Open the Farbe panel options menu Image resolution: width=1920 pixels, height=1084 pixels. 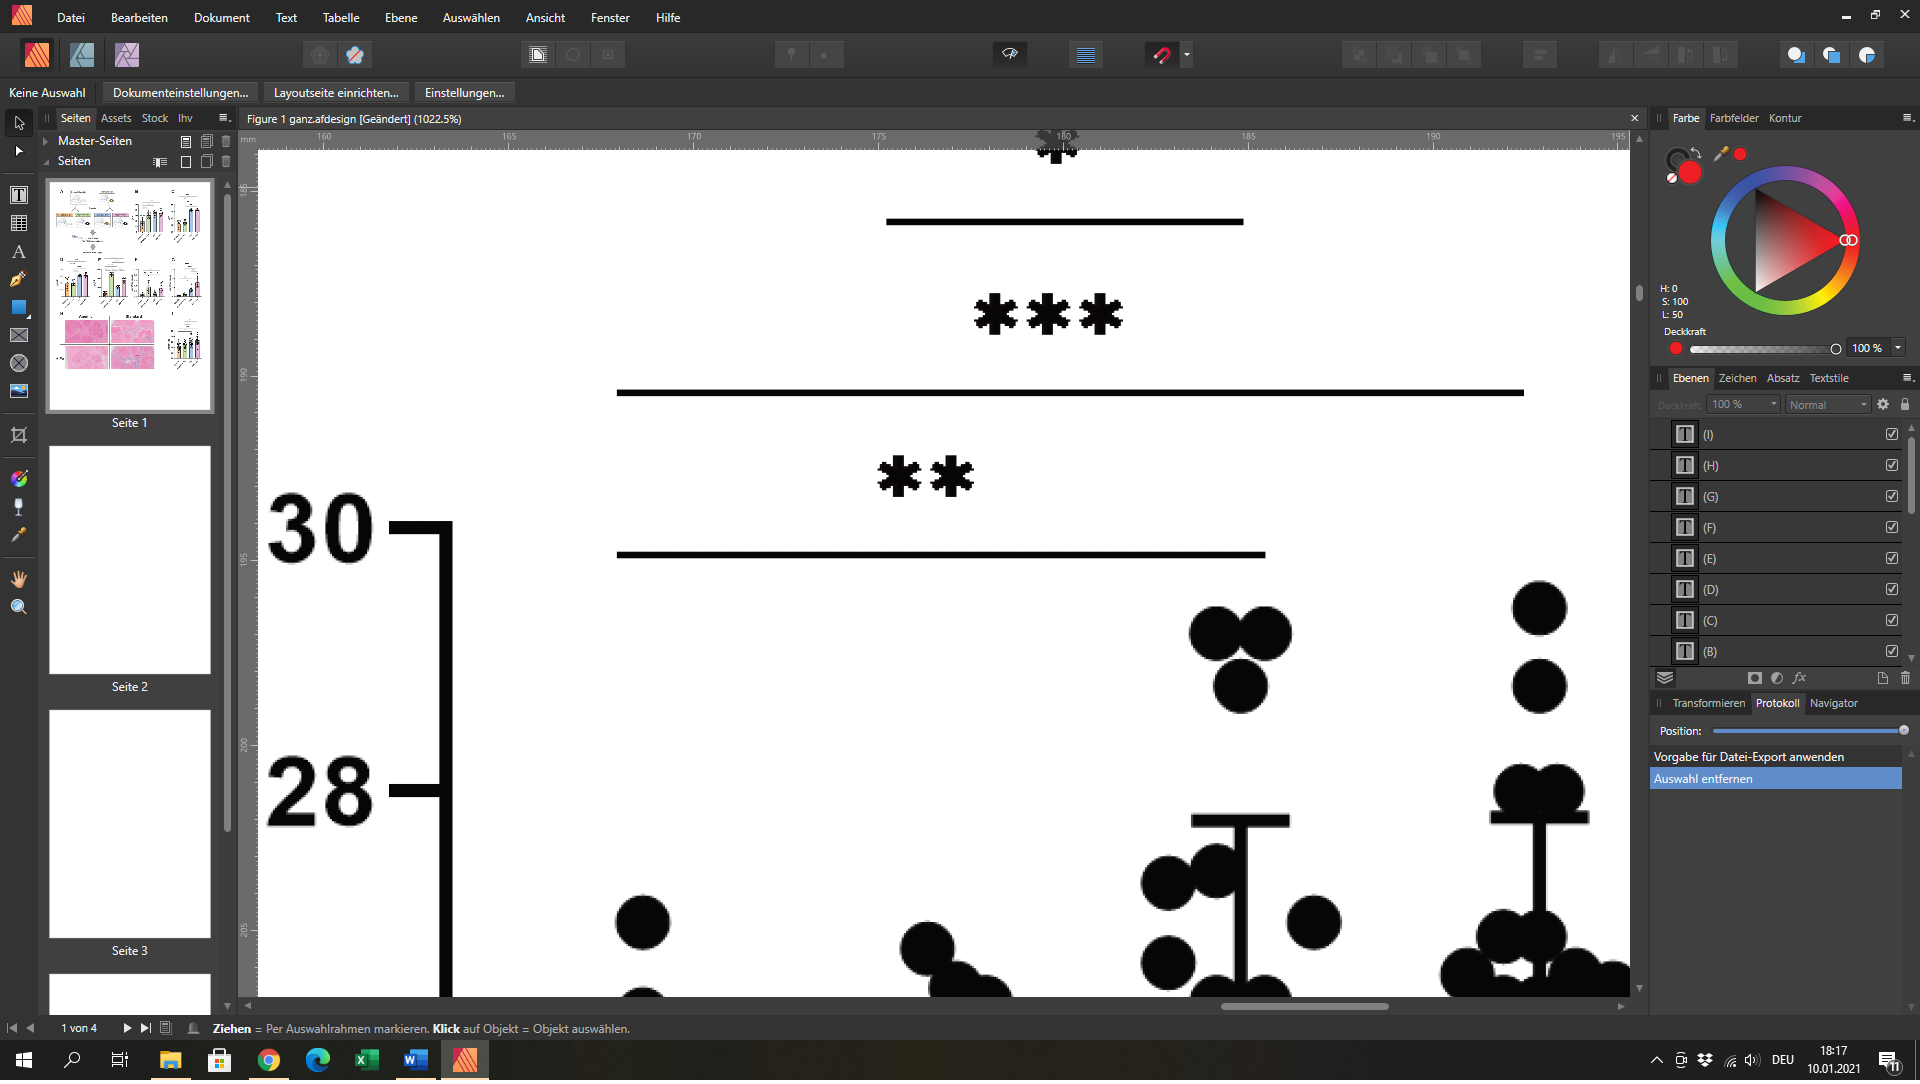tap(1907, 118)
